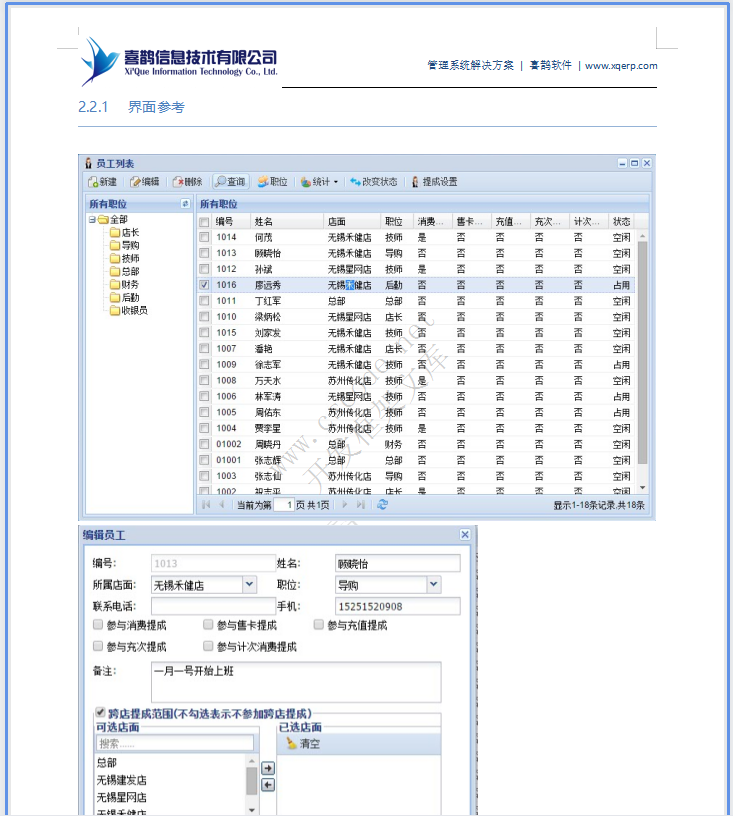
Task: Open the 职位 dropdown arrow in editor
Action: click(434, 585)
